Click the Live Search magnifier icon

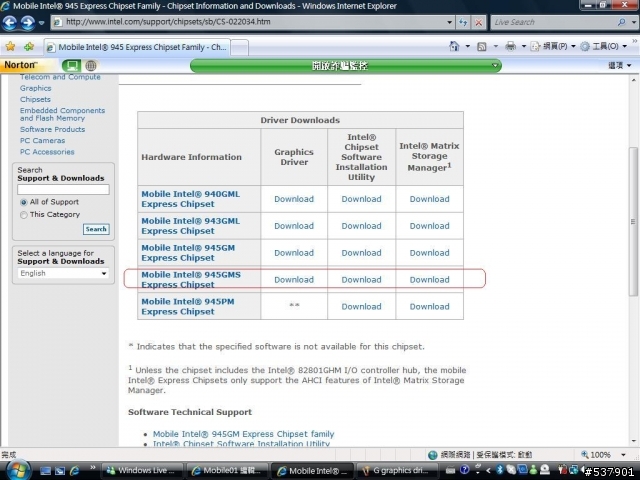pos(622,22)
